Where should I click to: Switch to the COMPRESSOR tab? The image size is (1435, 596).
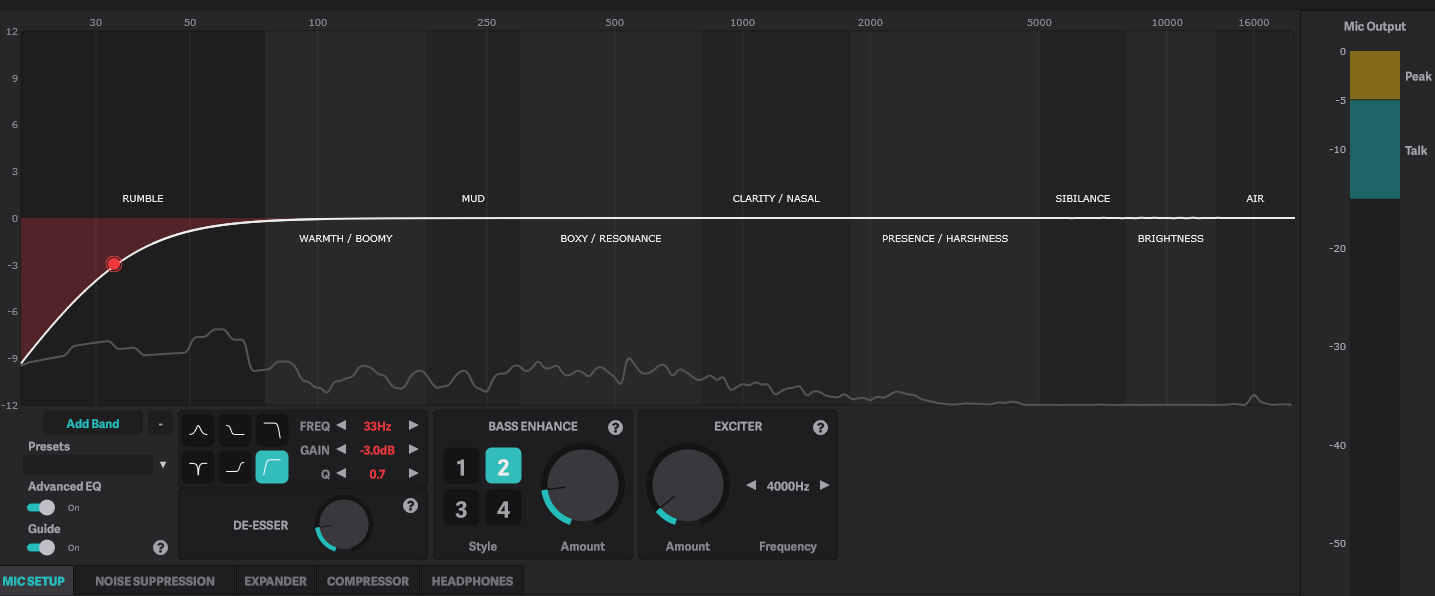[x=368, y=580]
